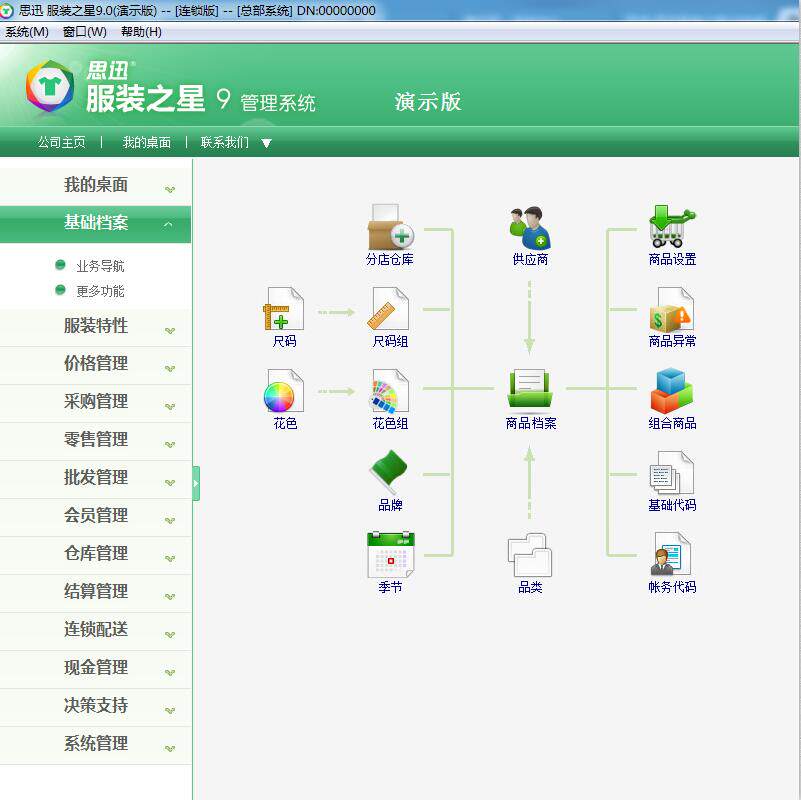Screen dimensions: 801x800
Task: Expand 批发管理 sidebar section
Action: pos(96,478)
